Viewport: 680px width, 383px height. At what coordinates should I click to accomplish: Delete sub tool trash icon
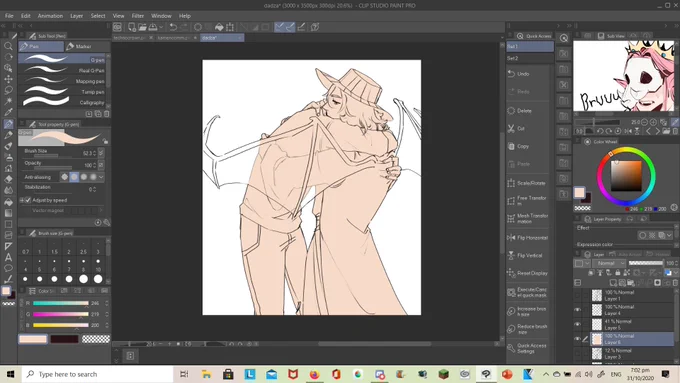coord(107,114)
